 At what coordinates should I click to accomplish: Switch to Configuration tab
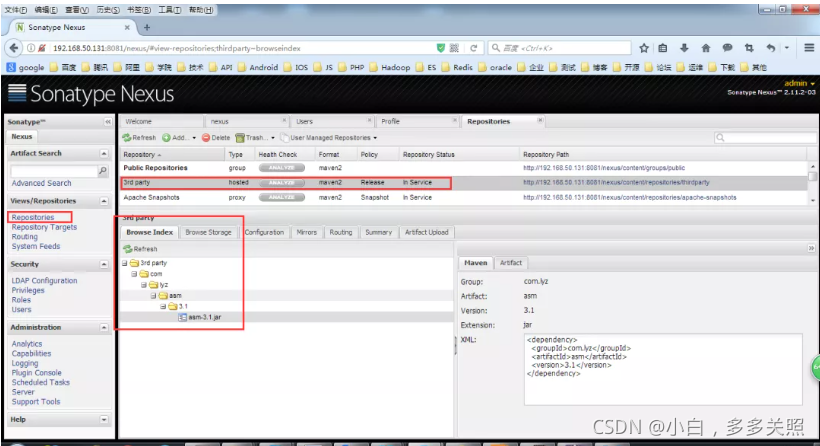click(x=264, y=232)
